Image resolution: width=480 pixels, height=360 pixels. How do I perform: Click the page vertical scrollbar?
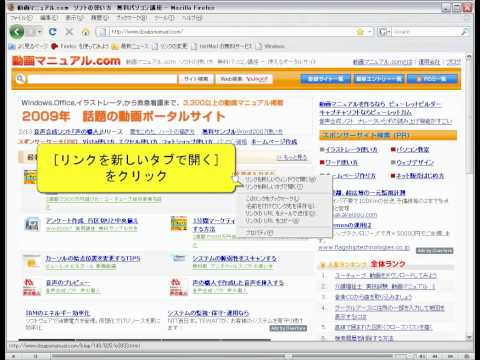[469, 197]
